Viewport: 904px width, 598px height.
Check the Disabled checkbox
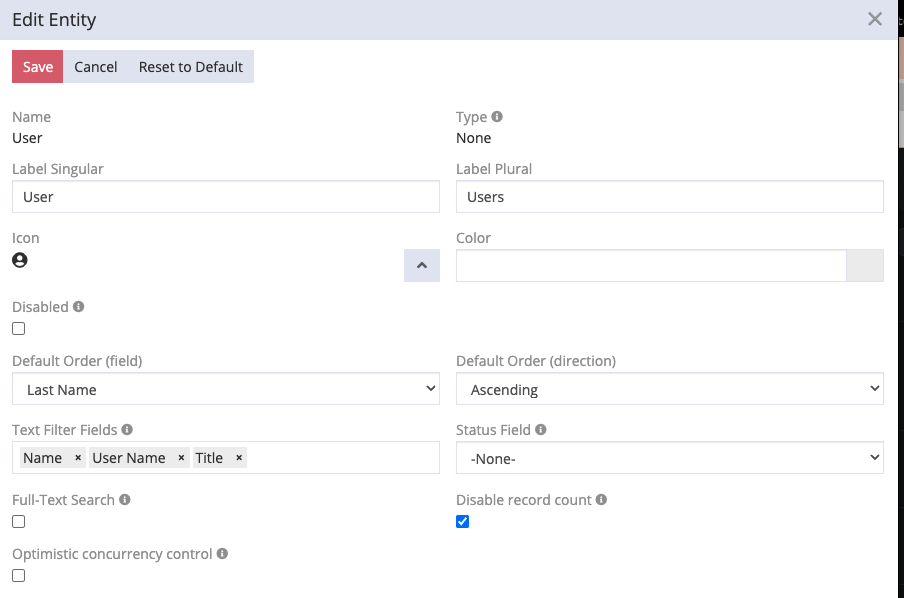(16, 328)
